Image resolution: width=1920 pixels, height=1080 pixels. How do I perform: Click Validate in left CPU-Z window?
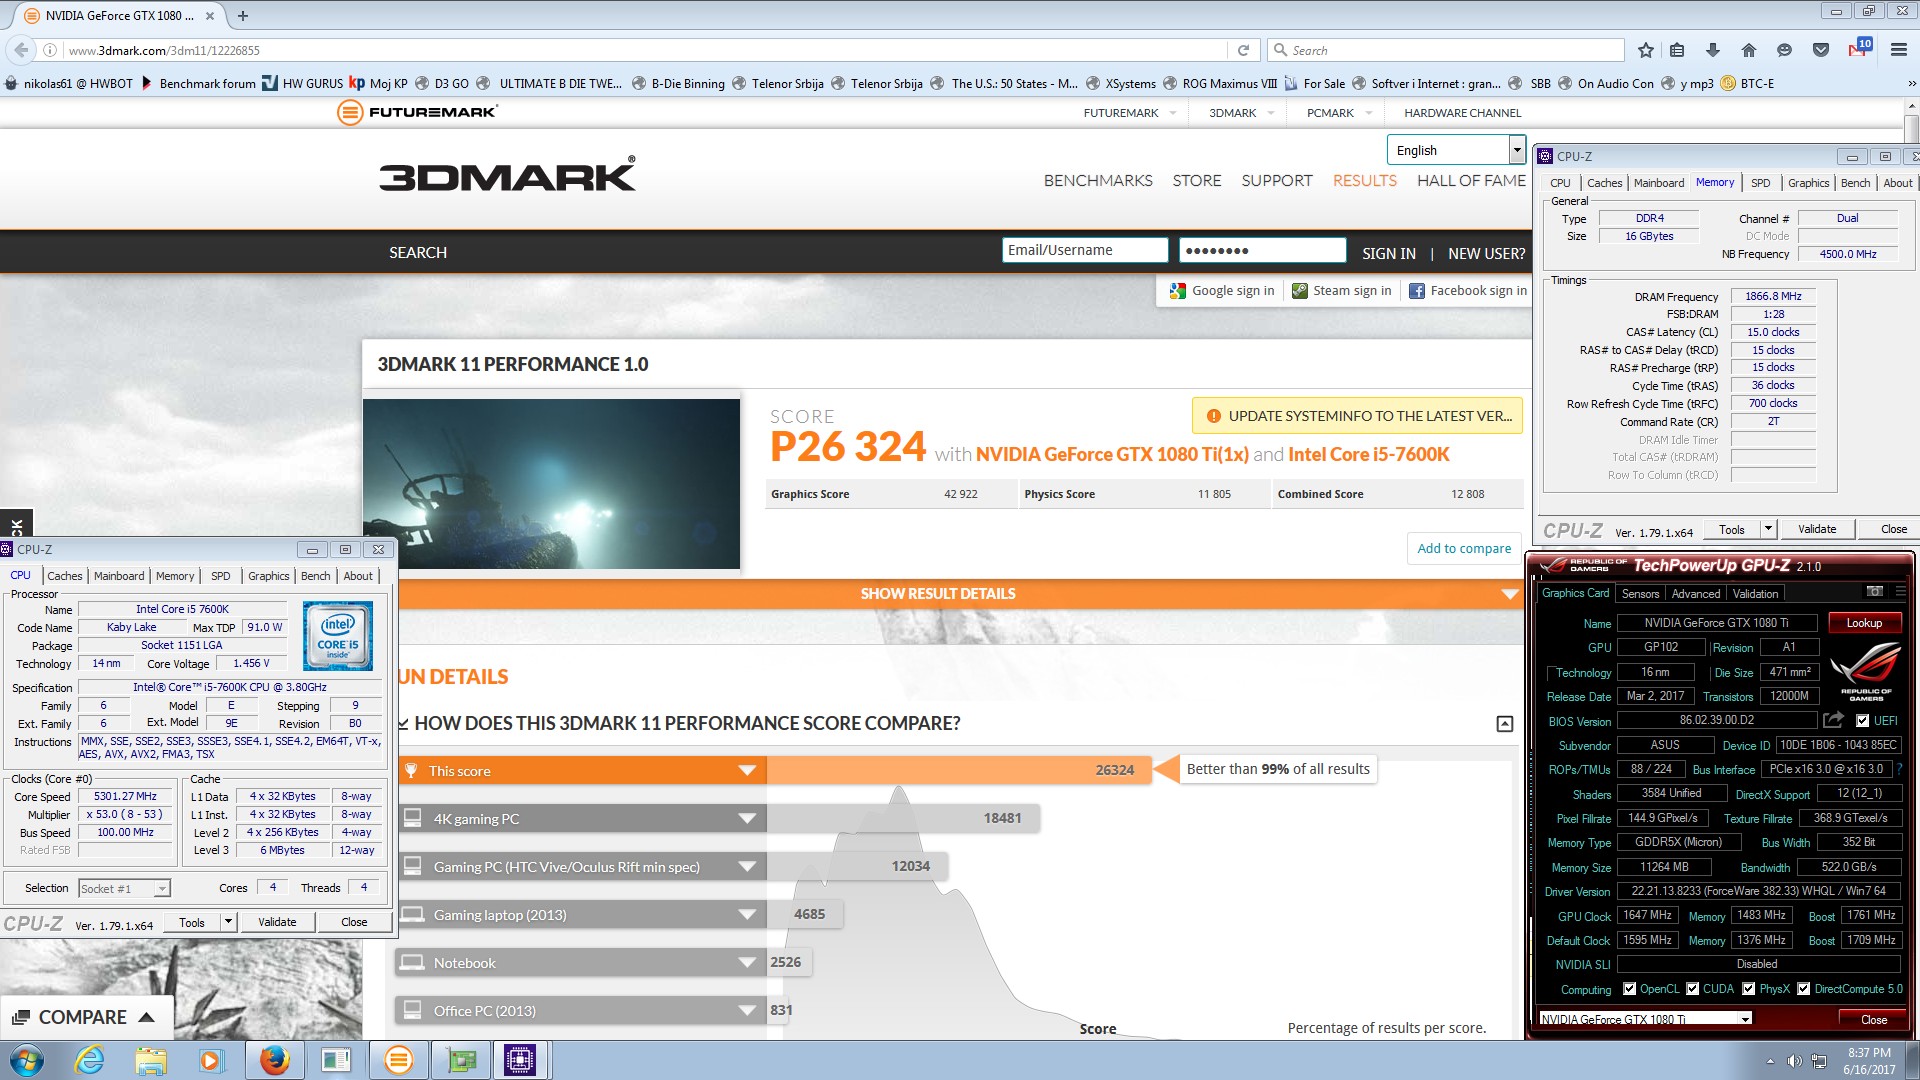pyautogui.click(x=277, y=922)
